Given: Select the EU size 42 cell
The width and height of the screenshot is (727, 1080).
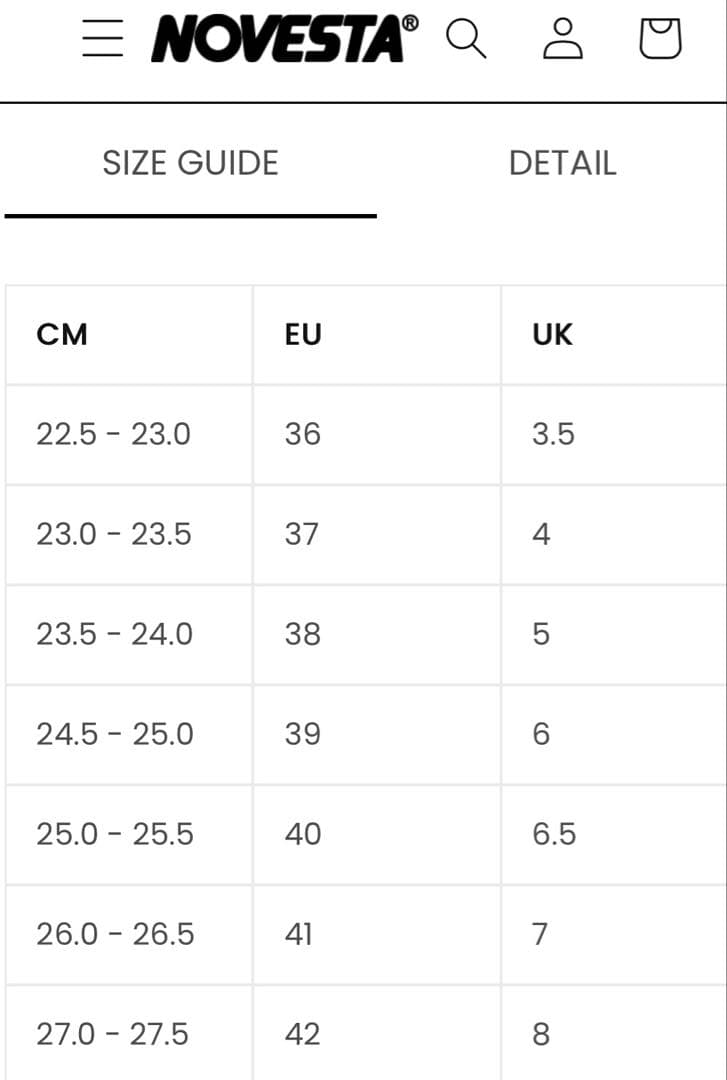Looking at the screenshot, I should (x=303, y=1034).
